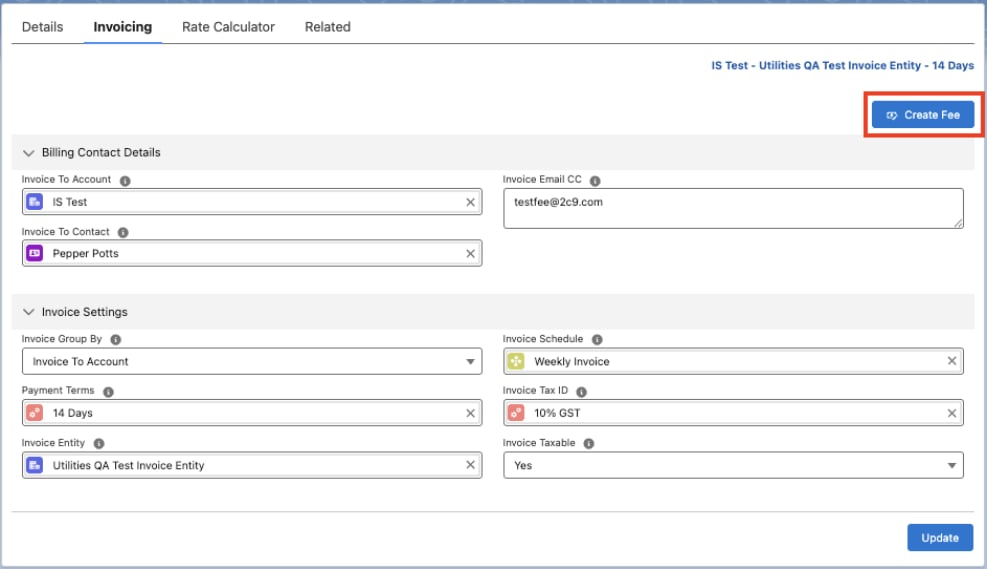Click the contact icon beside Pepper Potts
Viewport: 987px width, 569px height.
[x=35, y=253]
